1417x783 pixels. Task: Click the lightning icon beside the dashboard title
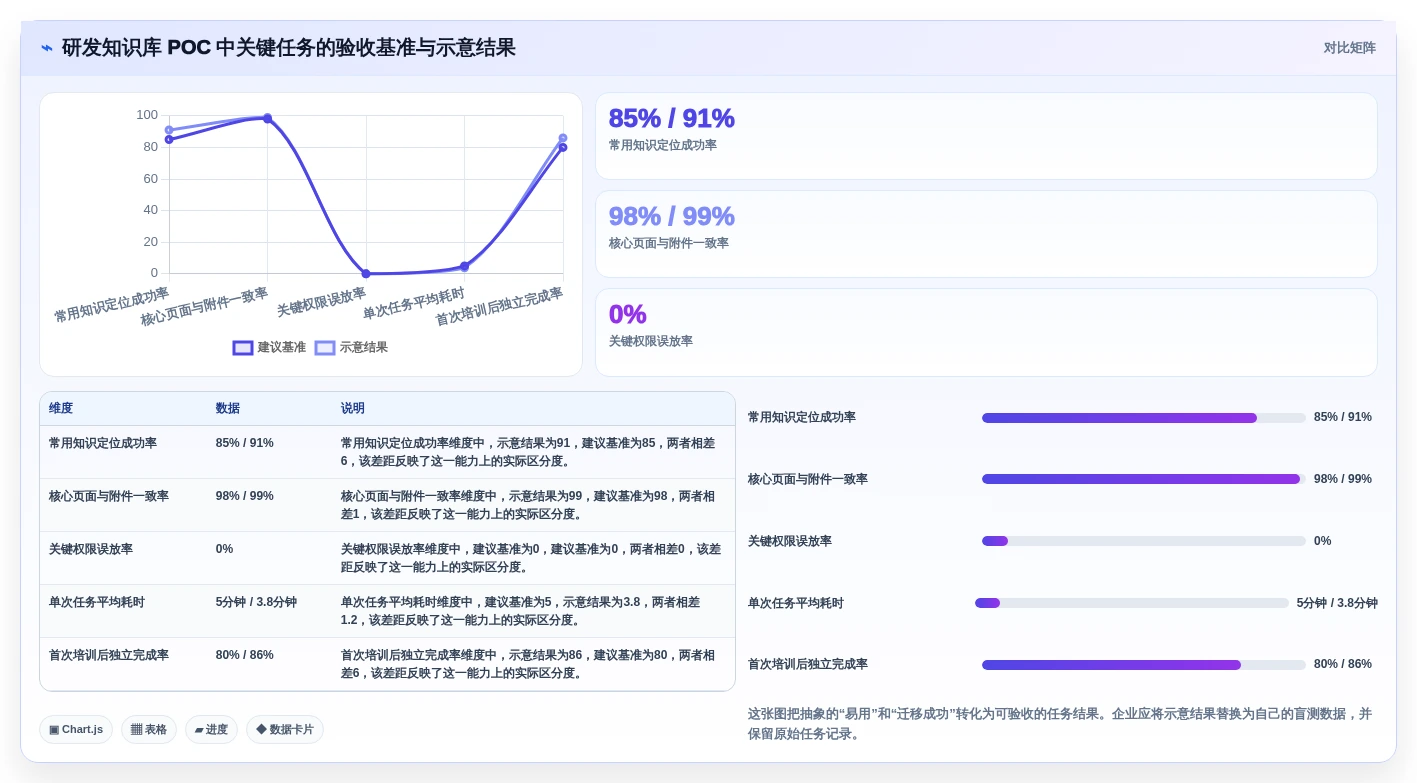coord(47,48)
